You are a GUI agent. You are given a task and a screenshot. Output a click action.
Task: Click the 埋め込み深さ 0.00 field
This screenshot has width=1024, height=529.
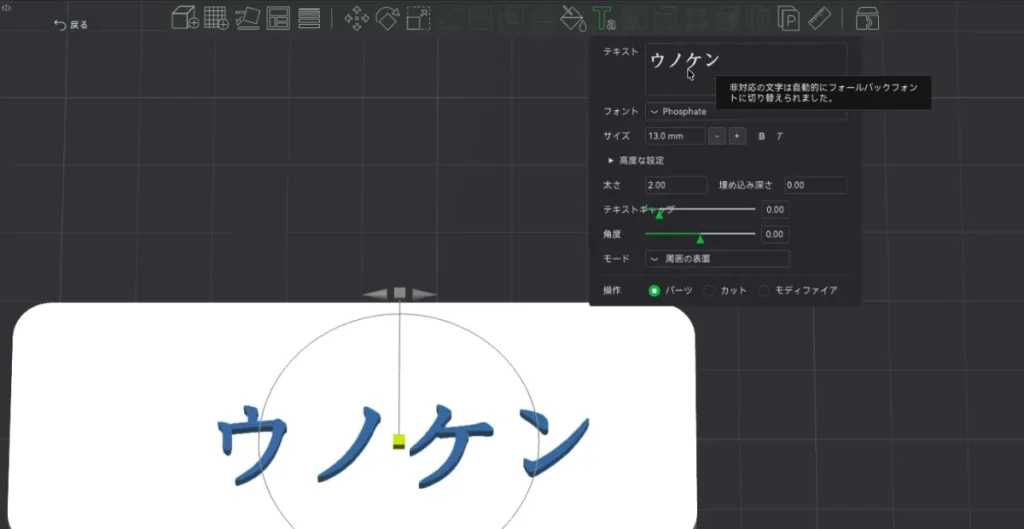[x=815, y=185]
